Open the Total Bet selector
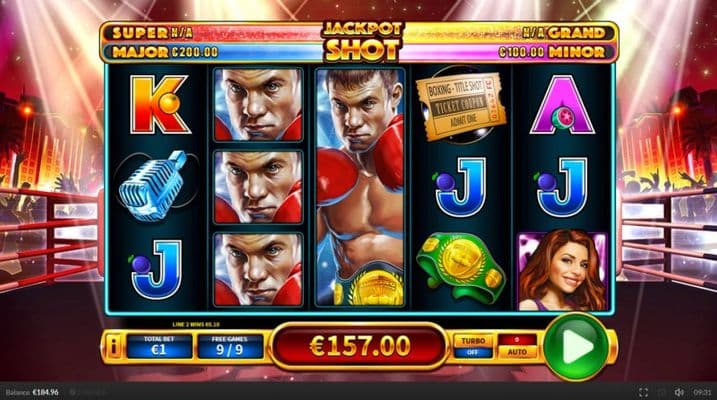The width and height of the screenshot is (717, 400). (159, 347)
